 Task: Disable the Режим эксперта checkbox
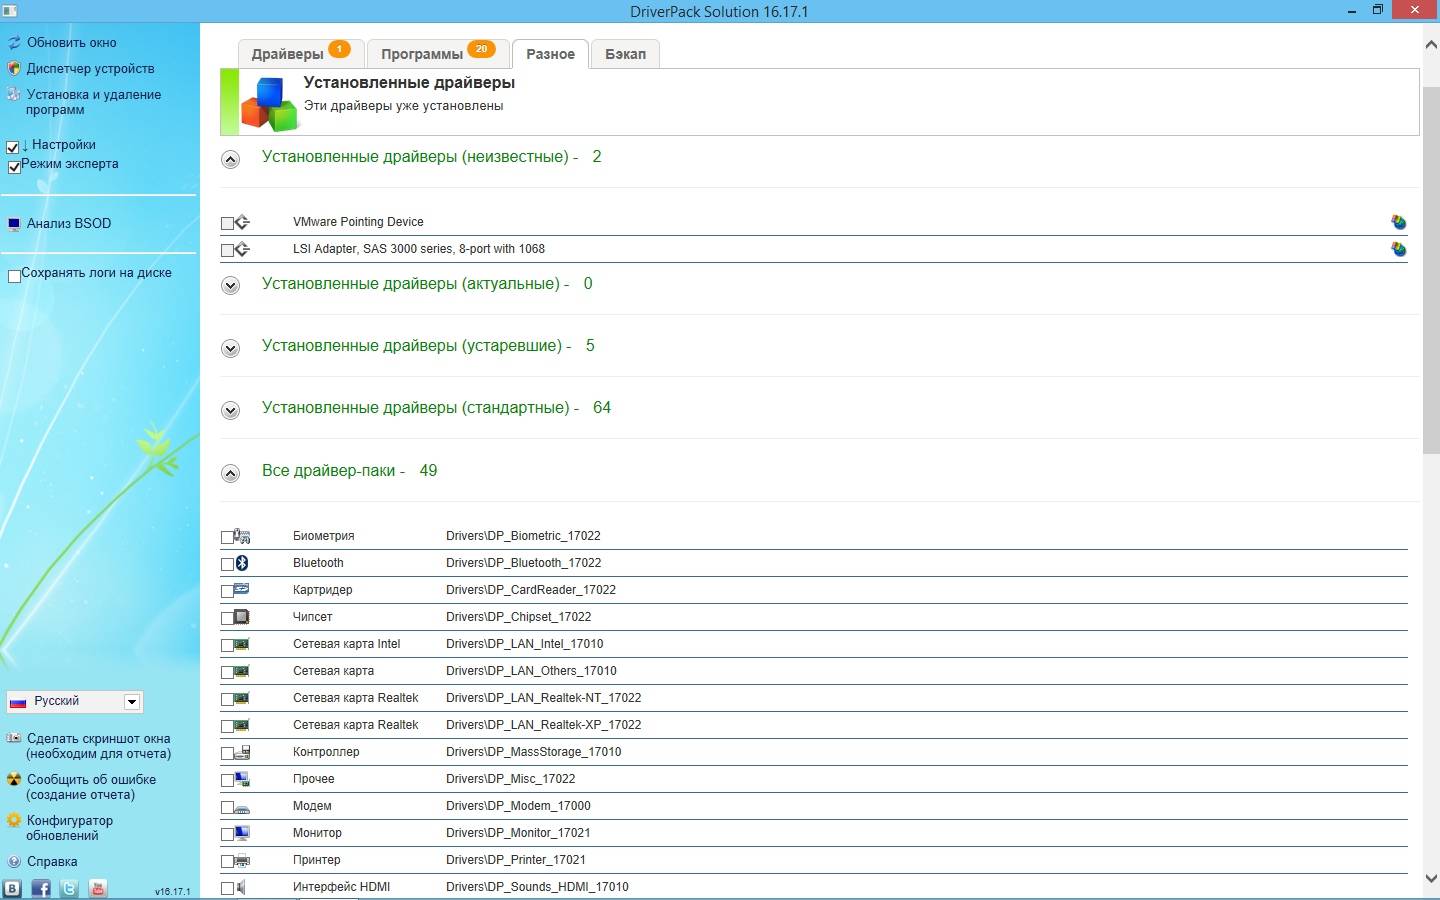13,167
